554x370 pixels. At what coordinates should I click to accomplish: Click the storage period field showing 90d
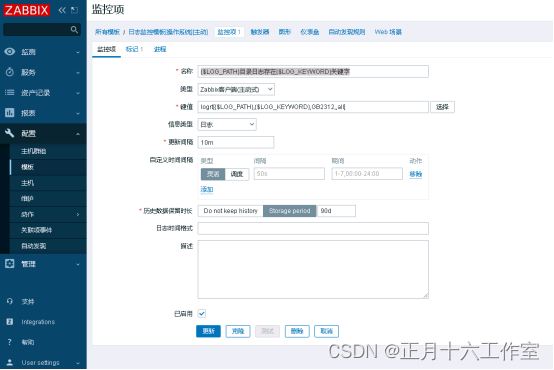tap(336, 211)
